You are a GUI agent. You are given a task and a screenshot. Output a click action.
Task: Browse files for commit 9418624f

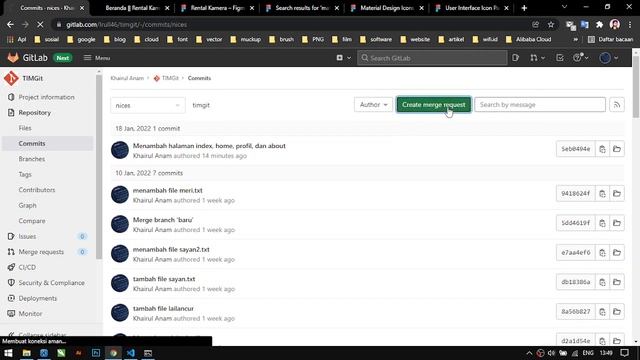pos(617,193)
